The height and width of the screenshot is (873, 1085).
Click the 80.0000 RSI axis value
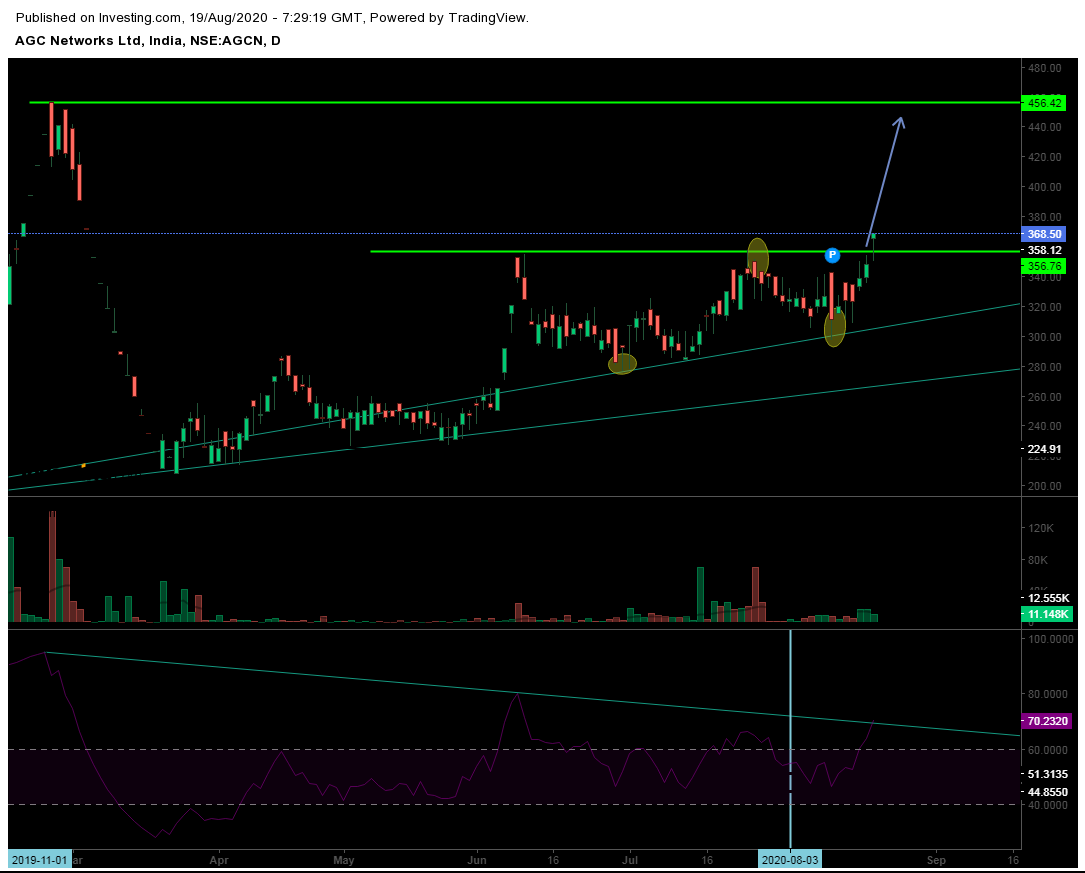1048,695
